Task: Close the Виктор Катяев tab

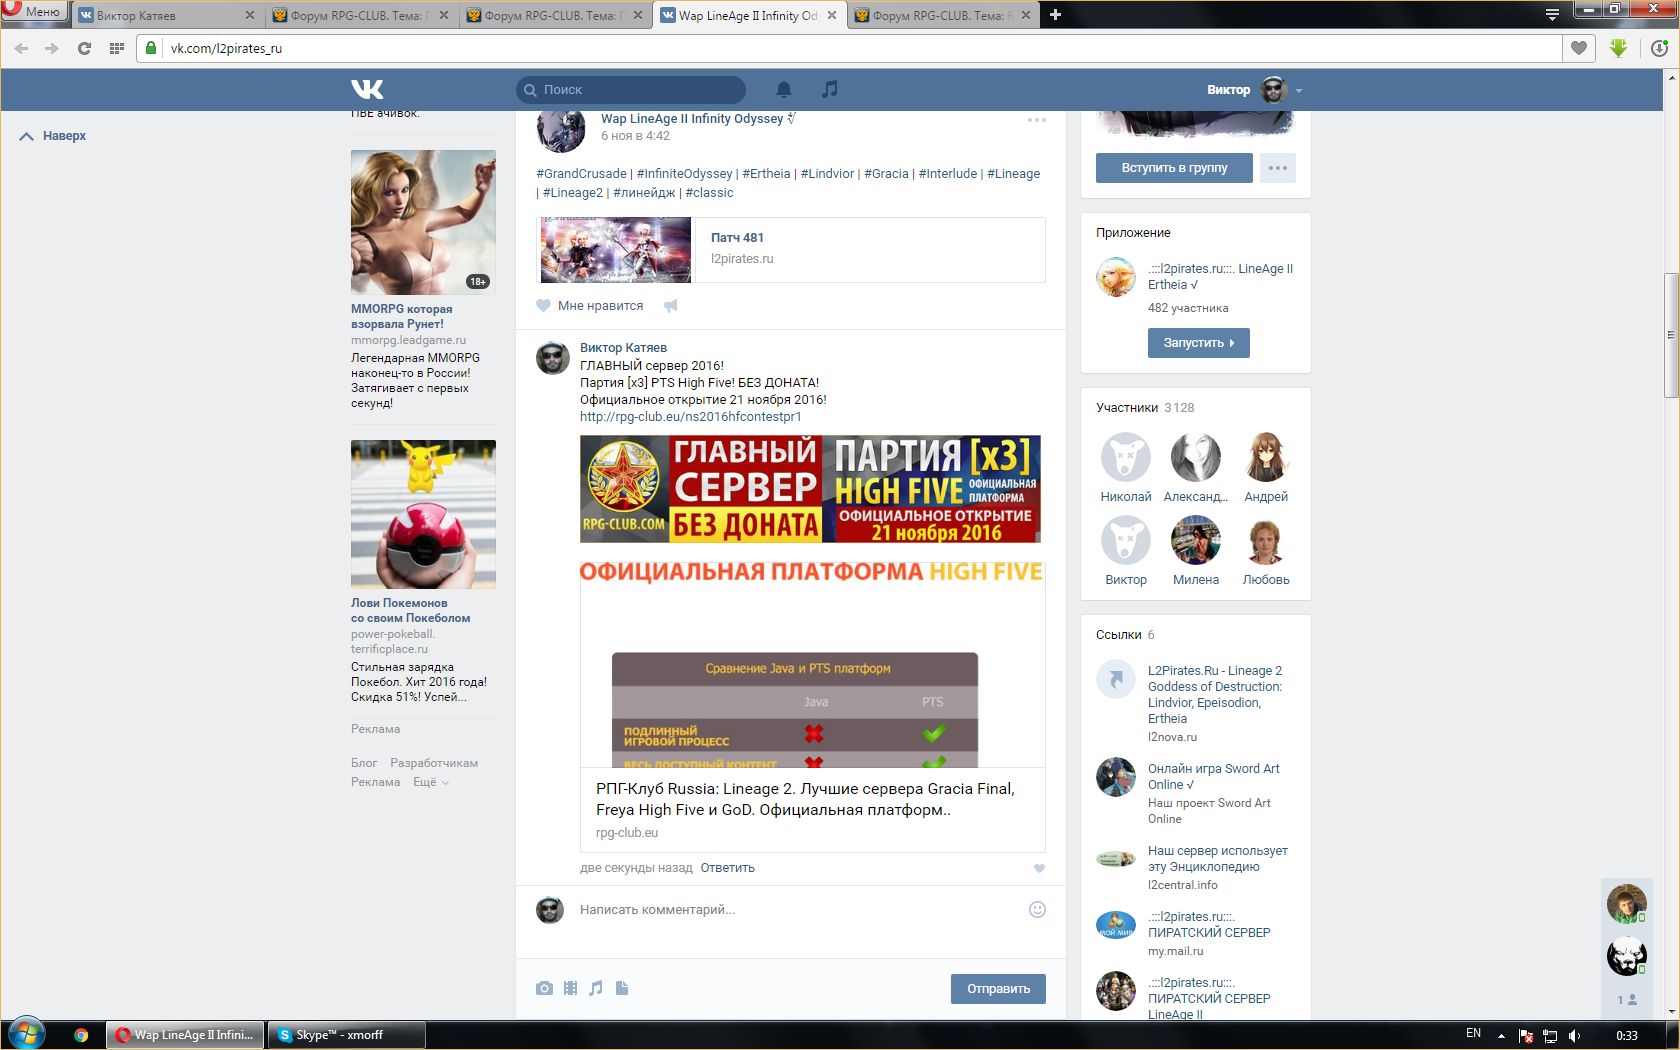Action: [x=249, y=15]
